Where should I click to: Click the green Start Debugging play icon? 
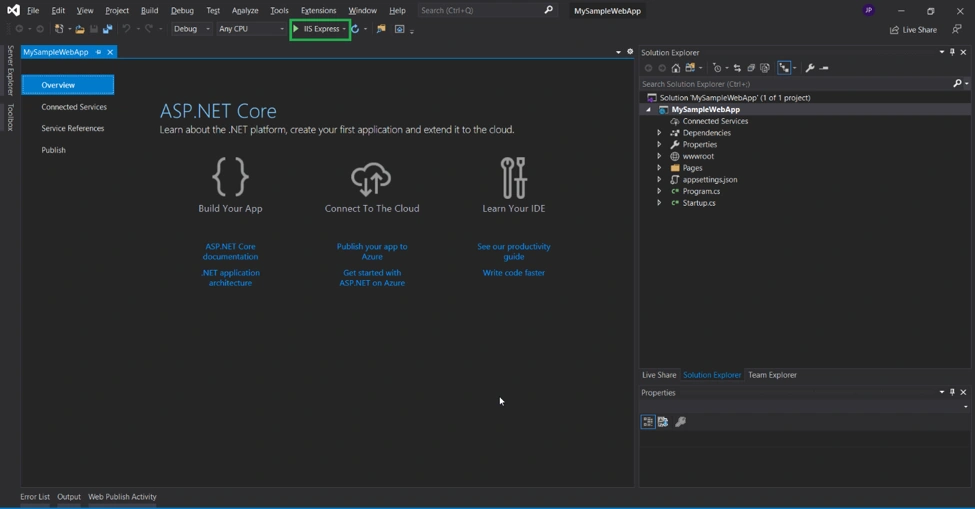[x=296, y=29]
